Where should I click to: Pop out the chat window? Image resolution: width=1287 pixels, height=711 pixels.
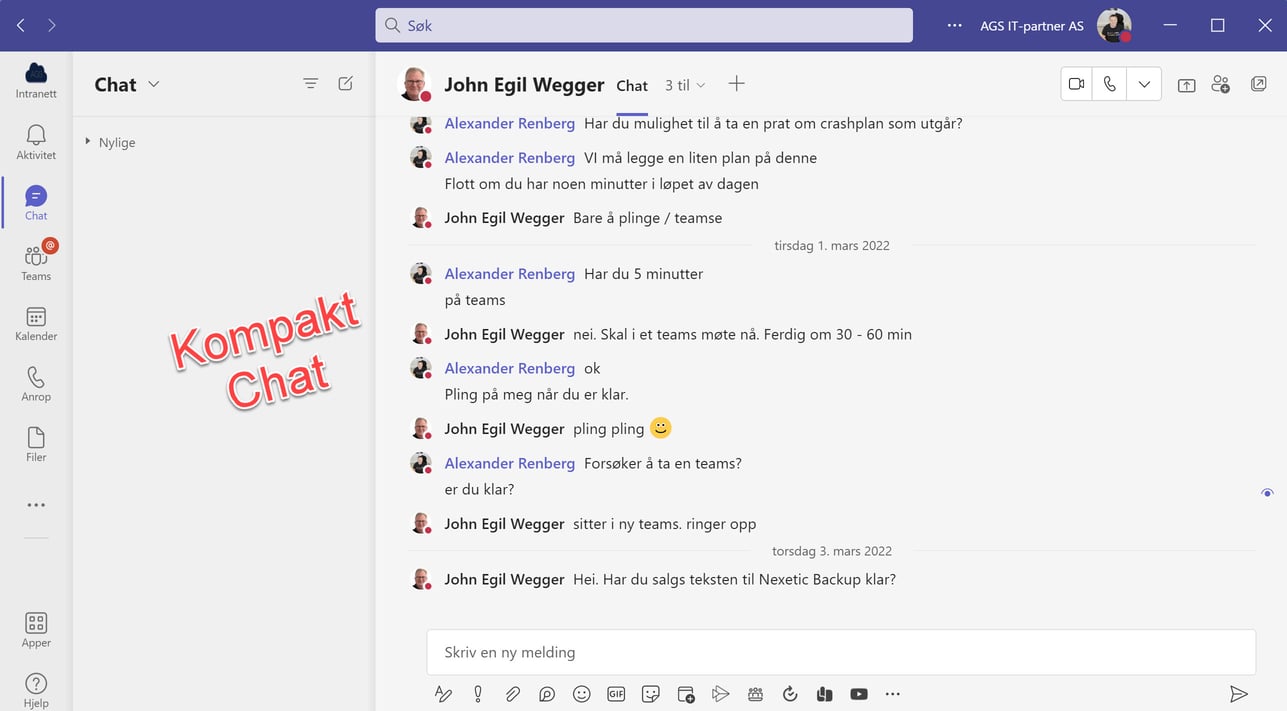click(x=1259, y=85)
